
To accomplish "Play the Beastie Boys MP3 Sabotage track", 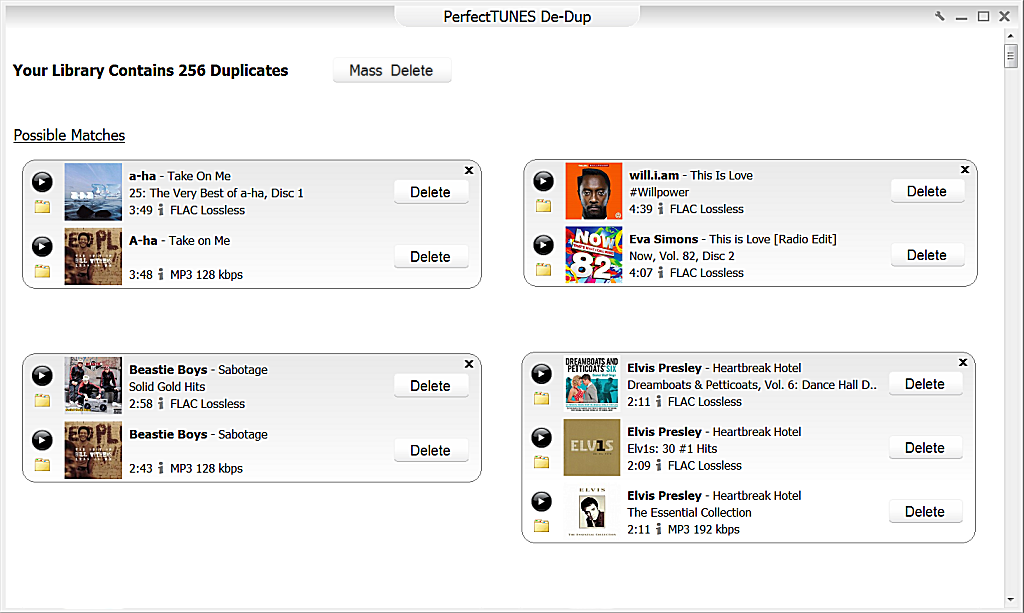I will [x=42, y=440].
